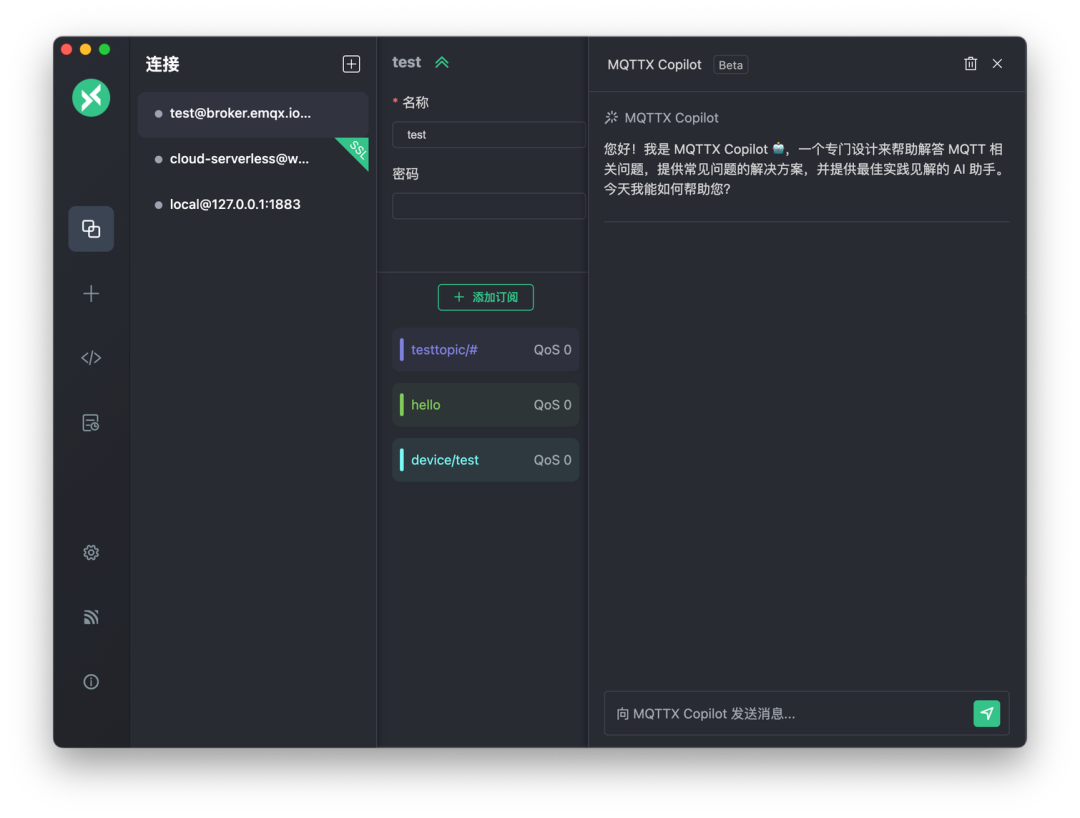Select test@broker.emqx.io connection
The width and height of the screenshot is (1080, 818).
[x=253, y=114]
